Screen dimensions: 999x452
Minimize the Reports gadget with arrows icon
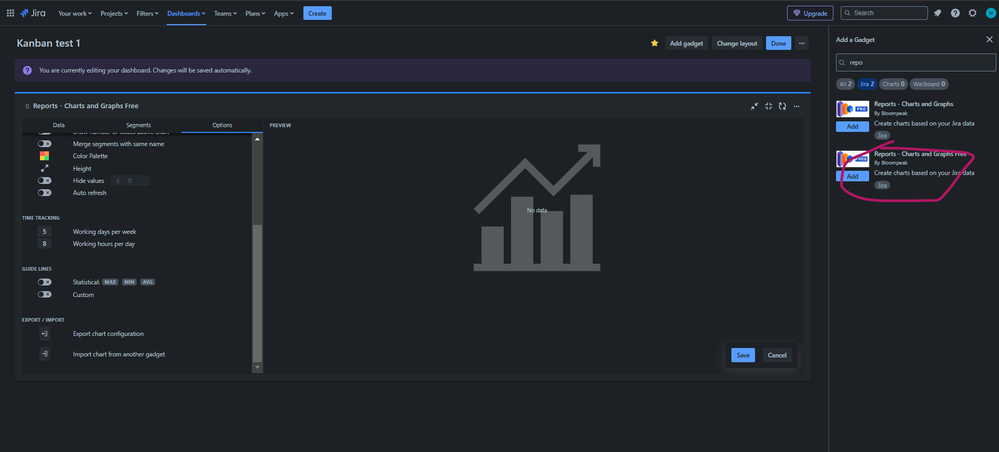(x=754, y=106)
